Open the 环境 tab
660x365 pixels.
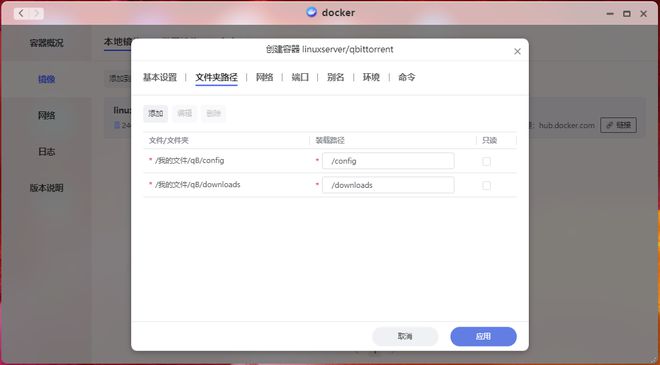pos(371,77)
